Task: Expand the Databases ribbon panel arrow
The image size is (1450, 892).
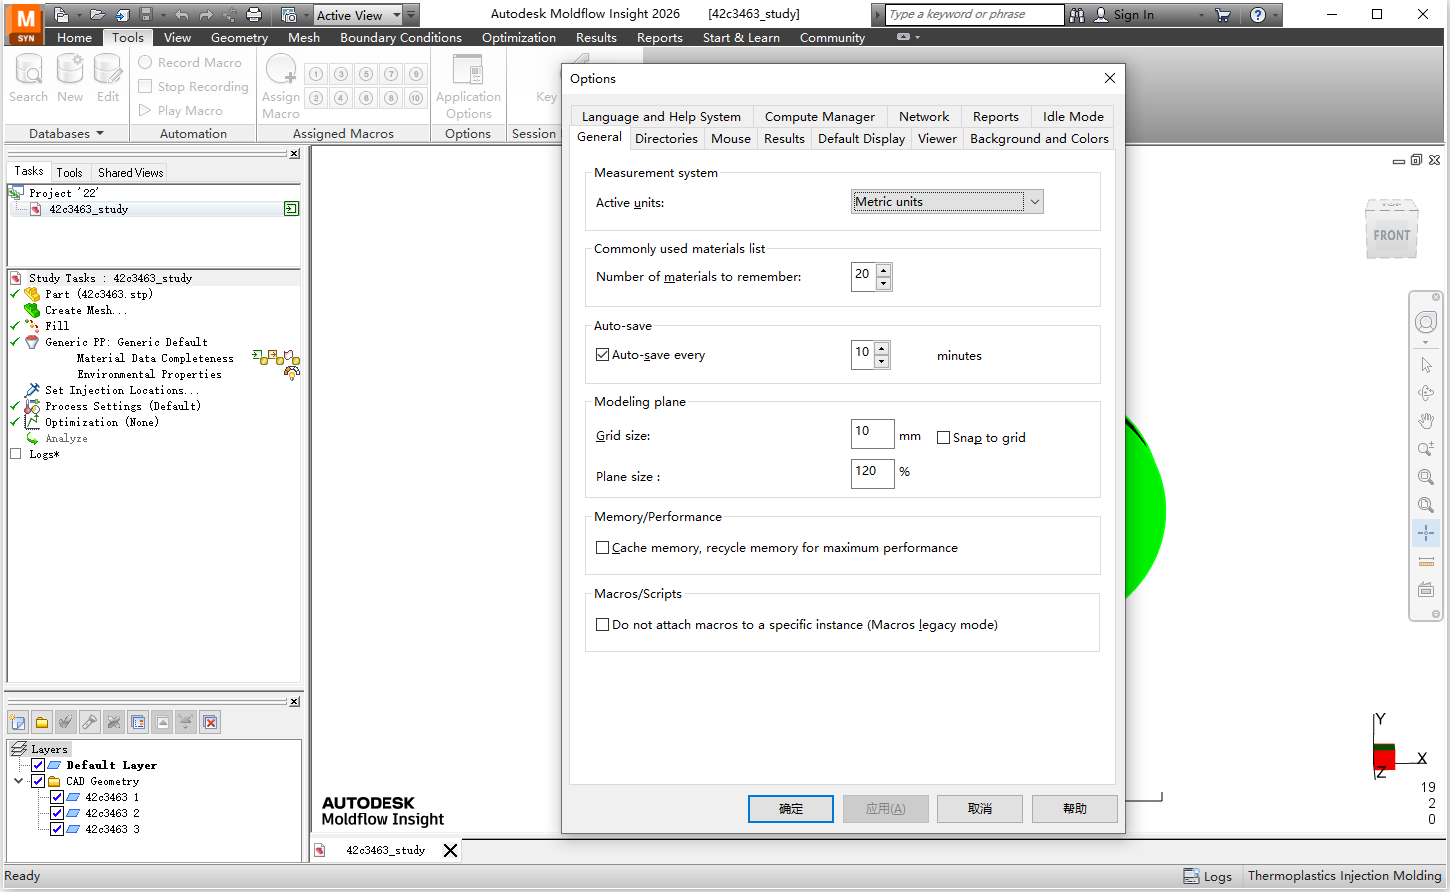Action: point(98,134)
